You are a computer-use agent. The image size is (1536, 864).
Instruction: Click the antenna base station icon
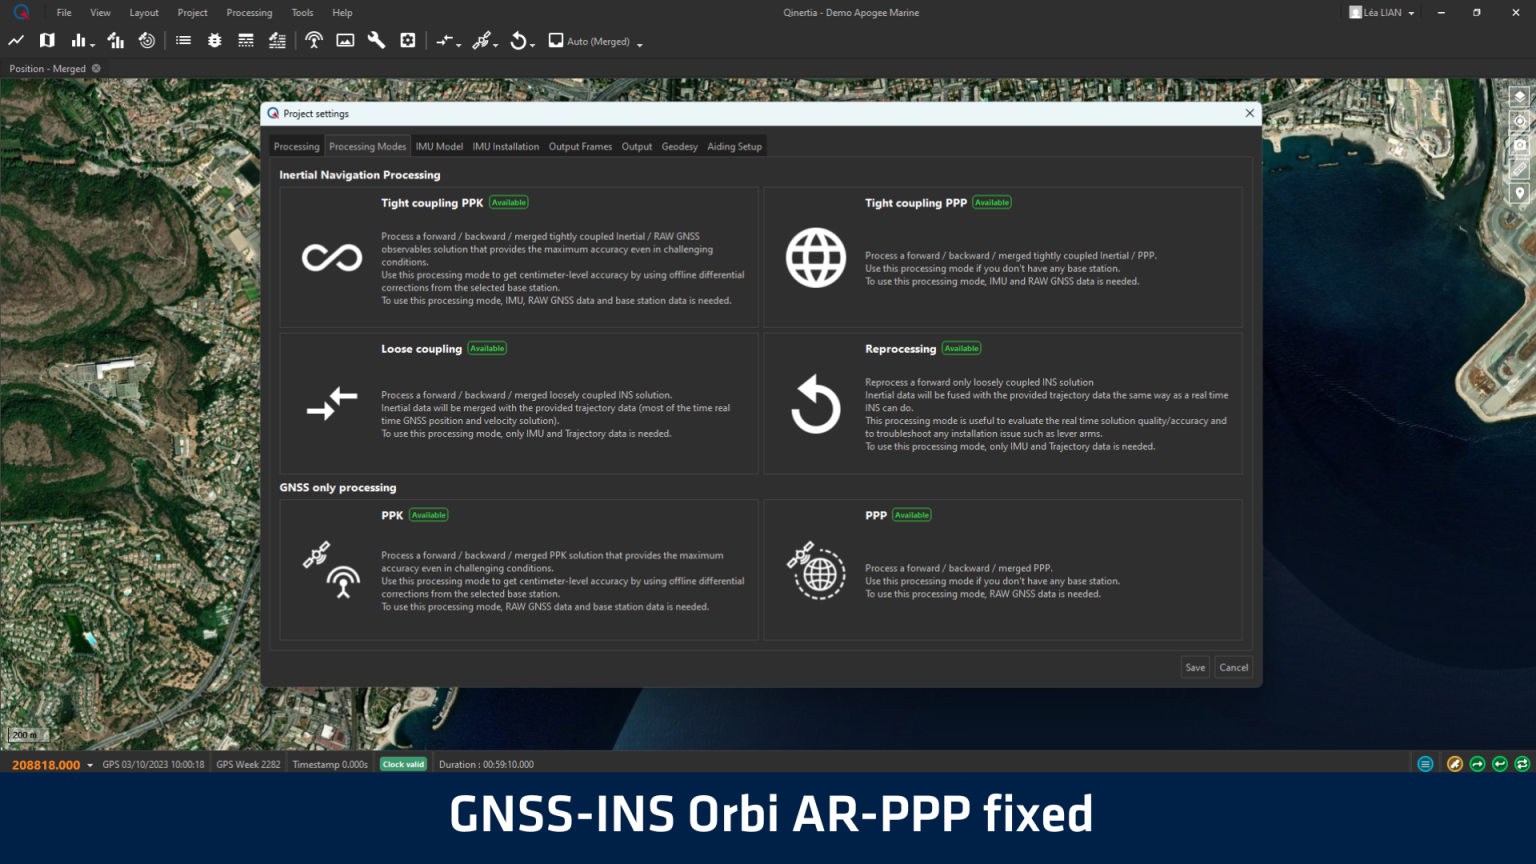pyautogui.click(x=314, y=41)
